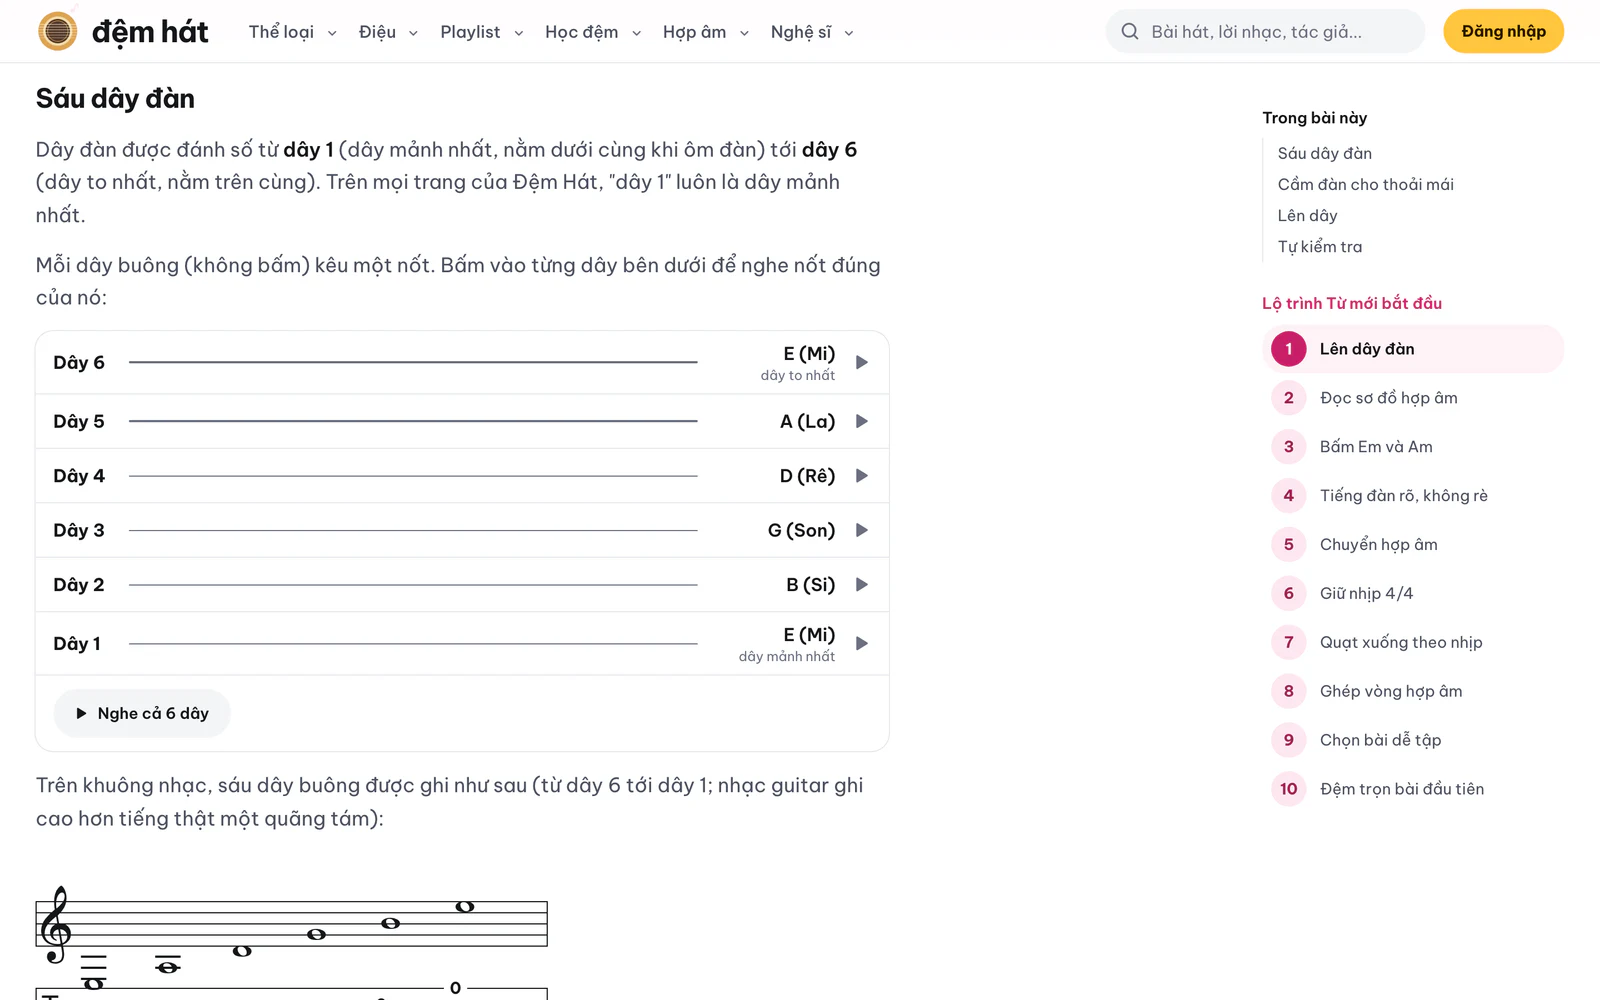Viewport: 1600px width, 1000px height.
Task: Jump to Sáu dây đàn section link
Action: click(x=1324, y=153)
